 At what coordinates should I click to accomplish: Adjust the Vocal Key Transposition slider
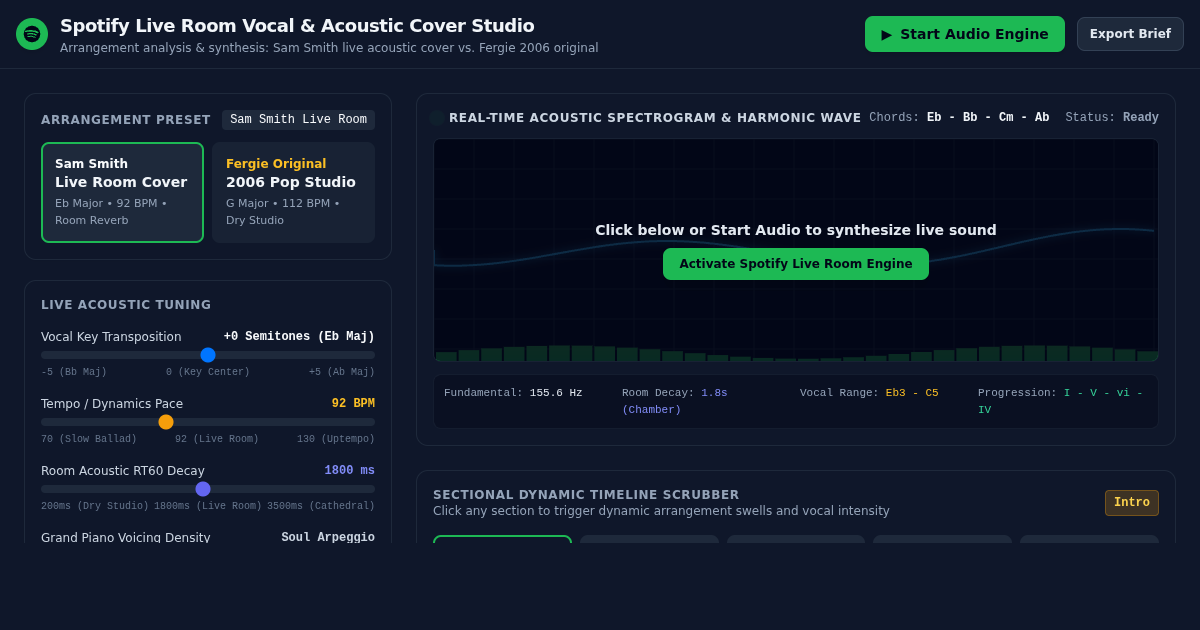(208, 355)
